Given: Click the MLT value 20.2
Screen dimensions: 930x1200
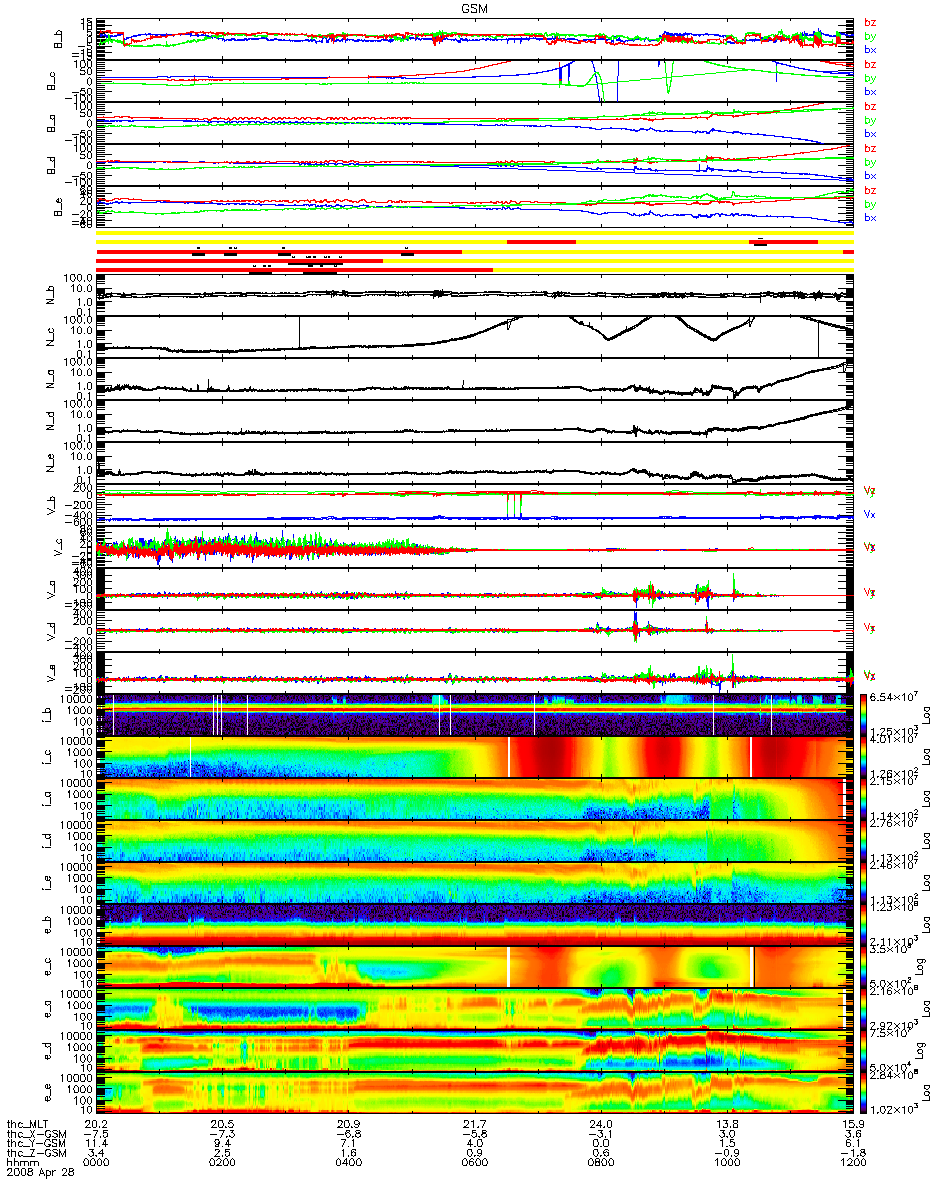Looking at the screenshot, I should (96, 1125).
